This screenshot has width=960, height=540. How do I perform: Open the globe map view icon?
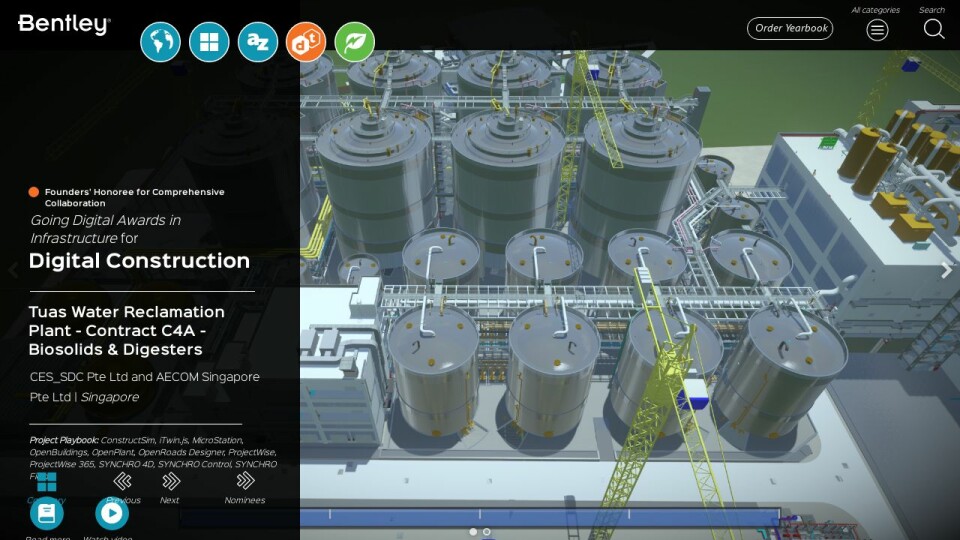pos(160,42)
